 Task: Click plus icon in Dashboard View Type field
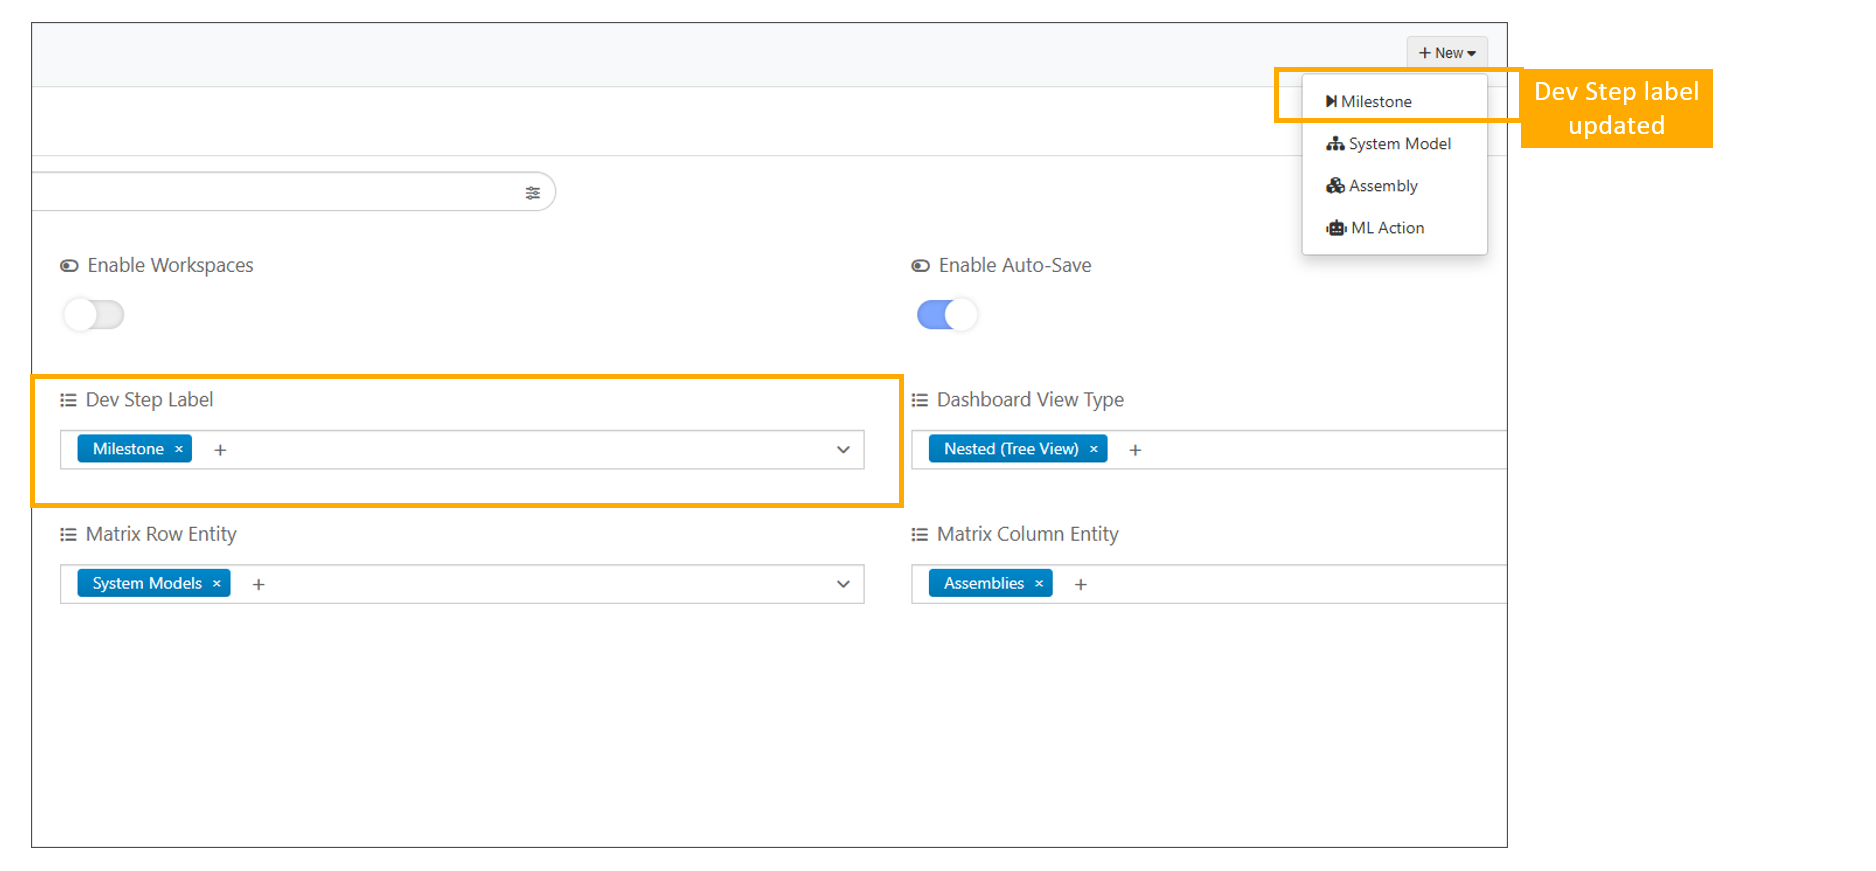pos(1135,450)
